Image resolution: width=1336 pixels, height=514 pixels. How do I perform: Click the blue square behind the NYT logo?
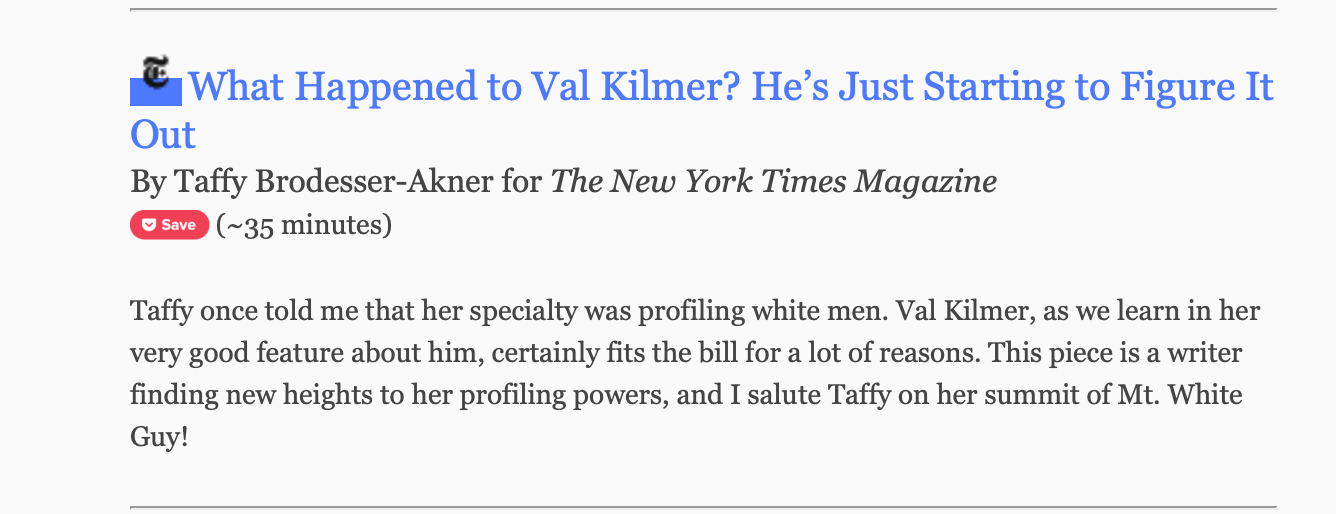156,93
